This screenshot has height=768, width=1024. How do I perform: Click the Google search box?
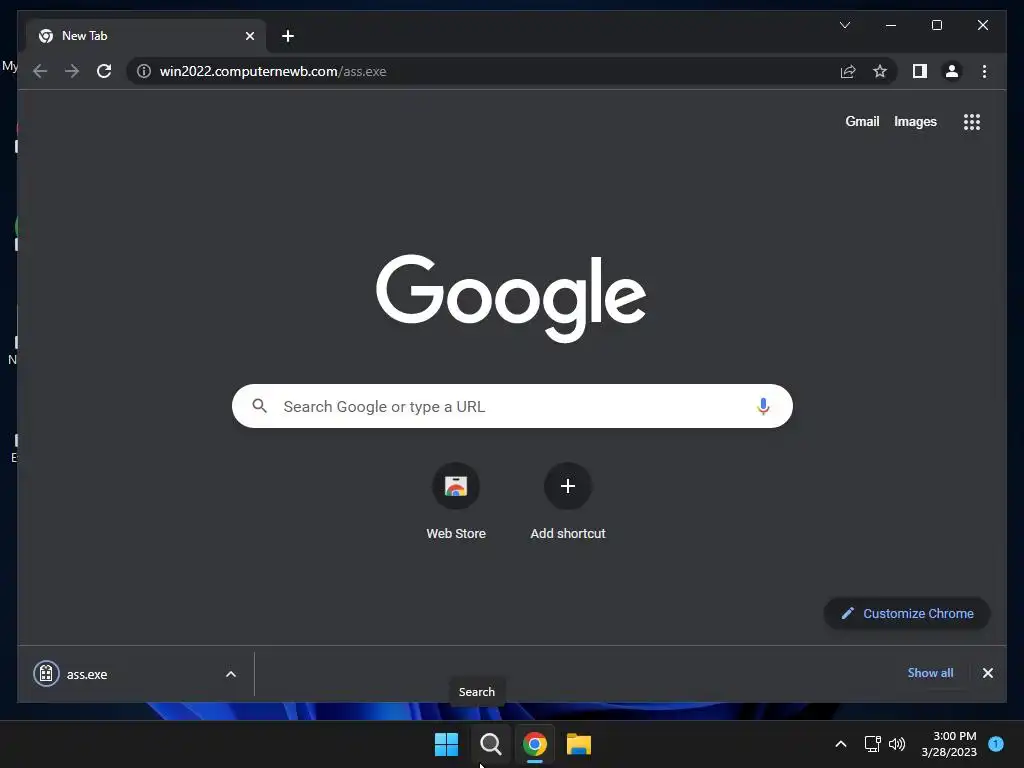(512, 406)
